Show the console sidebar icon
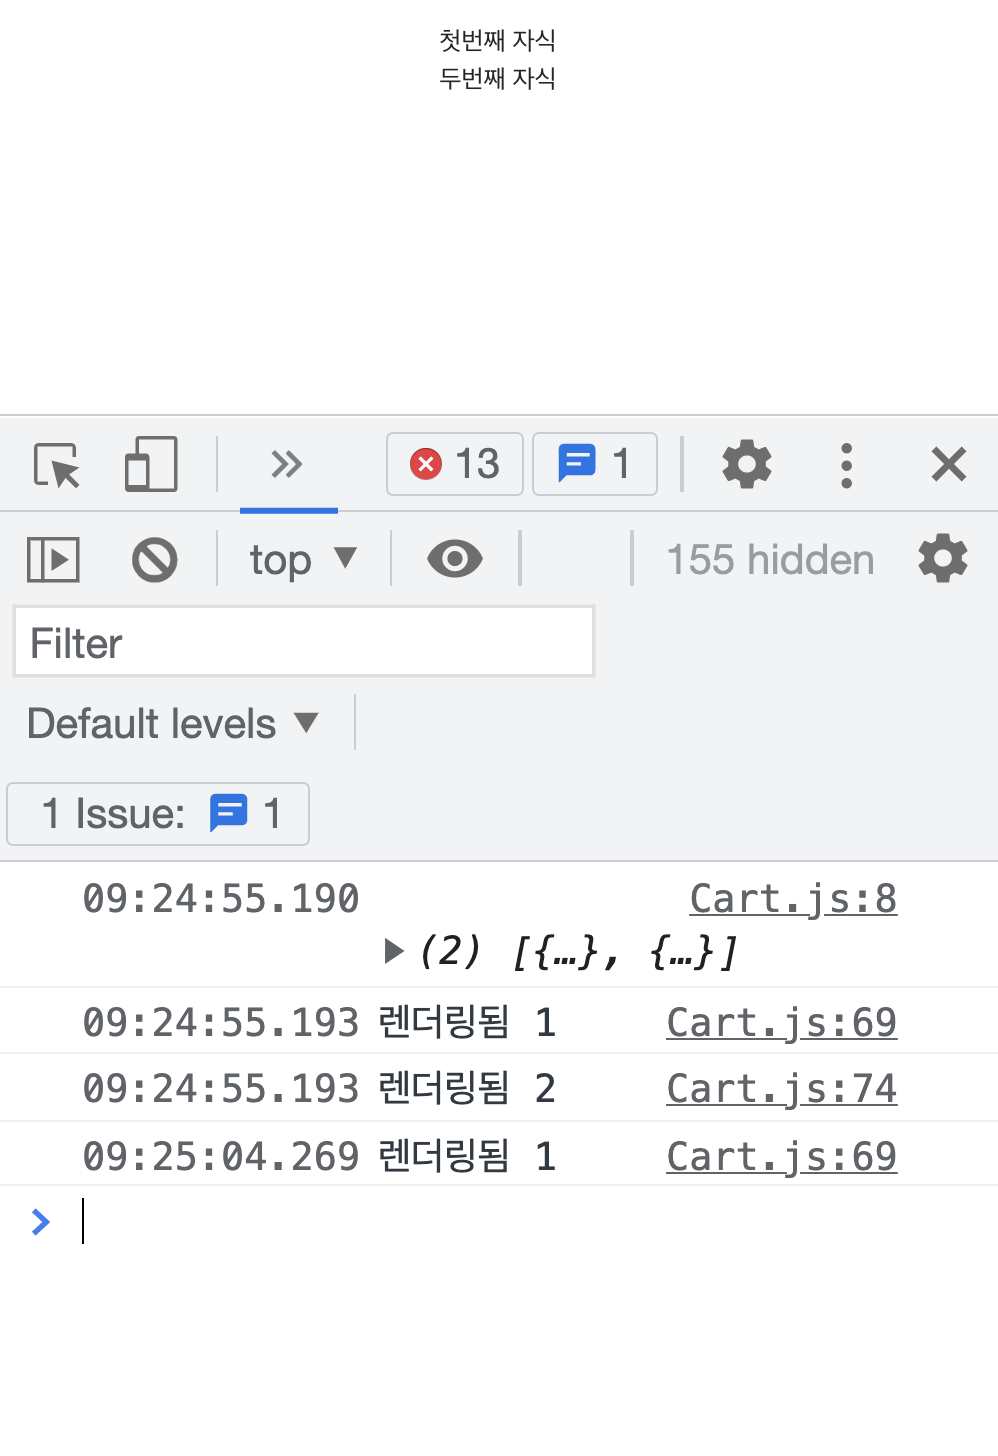Image resolution: width=998 pixels, height=1456 pixels. [53, 560]
